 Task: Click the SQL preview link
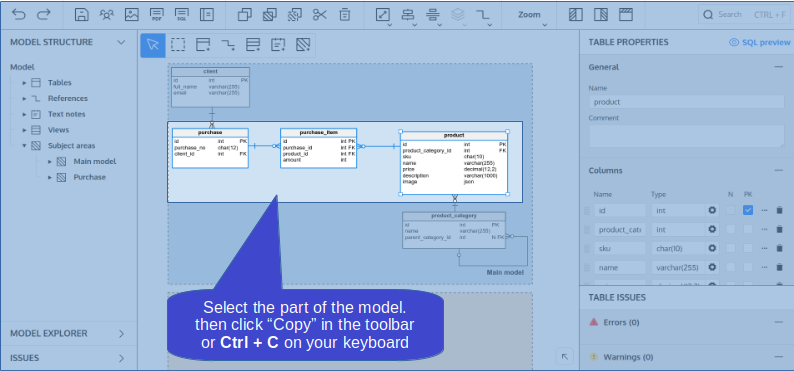pos(760,43)
